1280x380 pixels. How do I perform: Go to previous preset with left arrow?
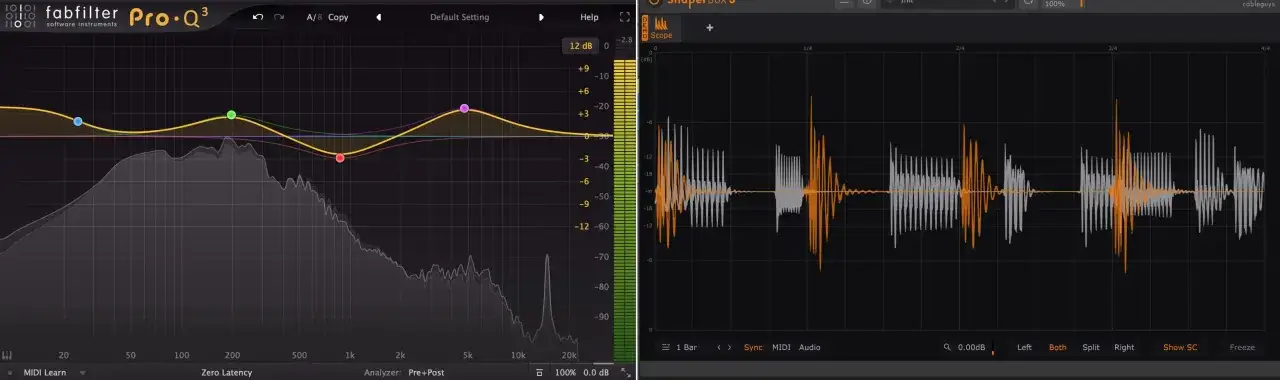point(378,17)
